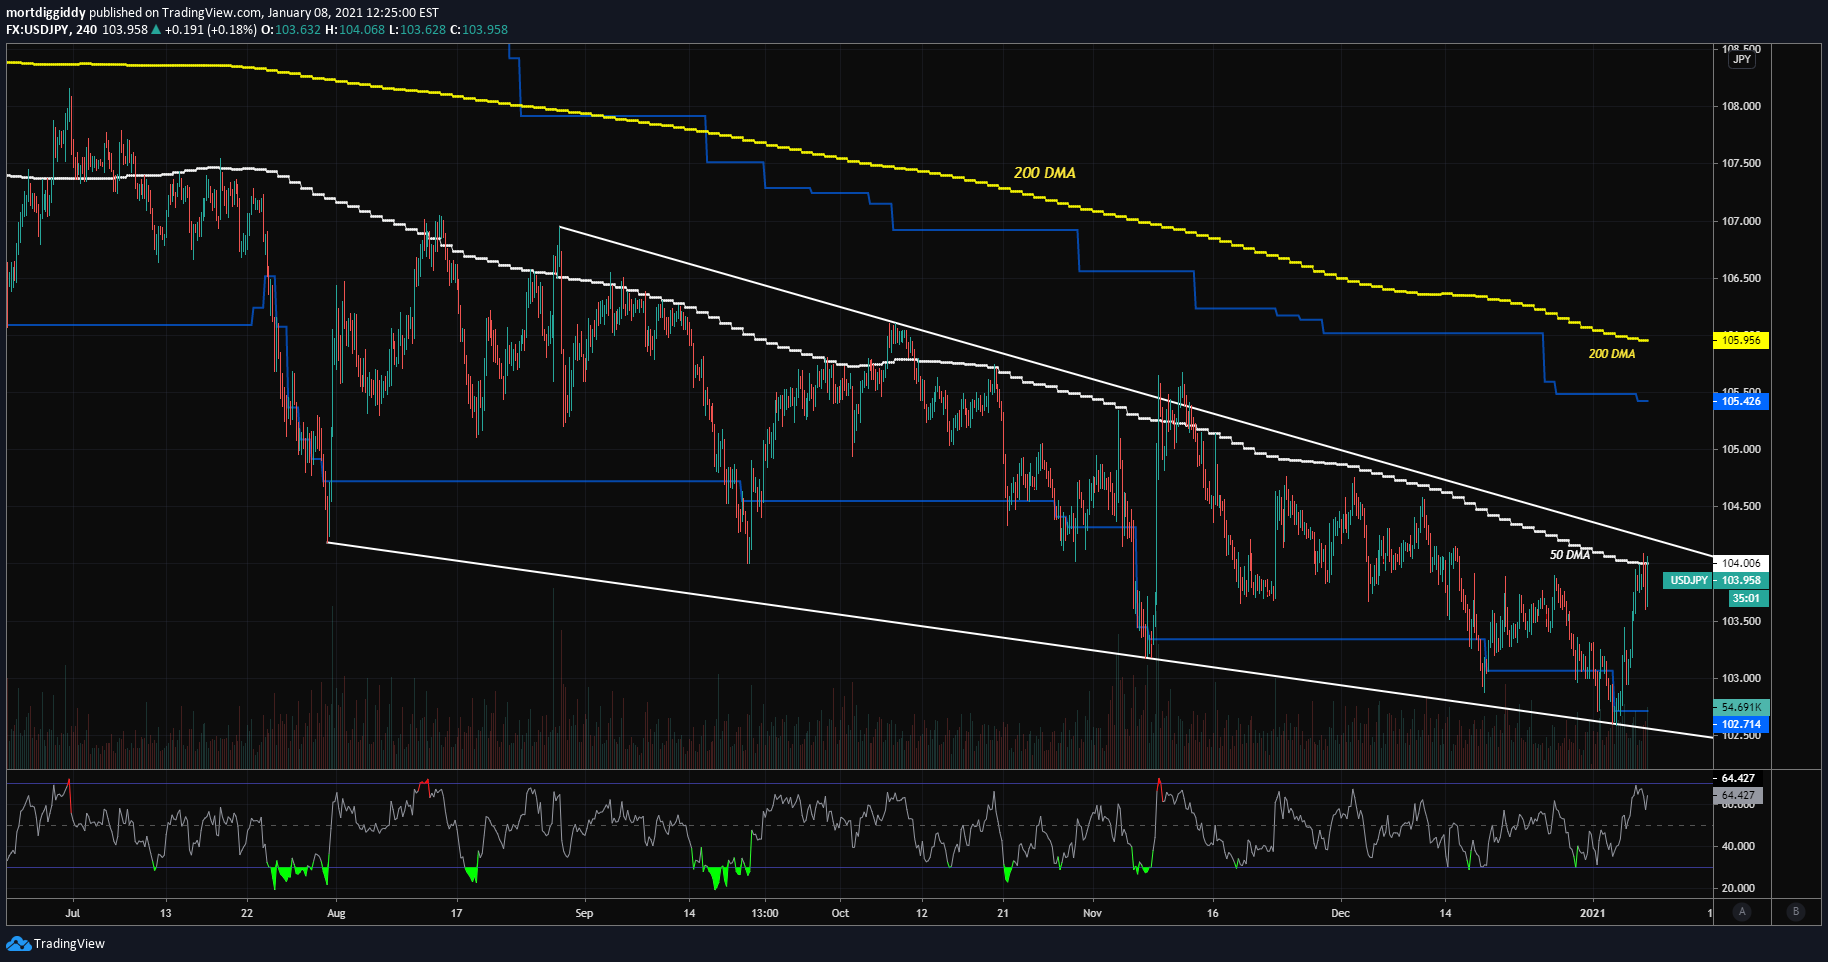Click the TradingView watermark text at bottom
The image size is (1828, 962).
point(69,943)
